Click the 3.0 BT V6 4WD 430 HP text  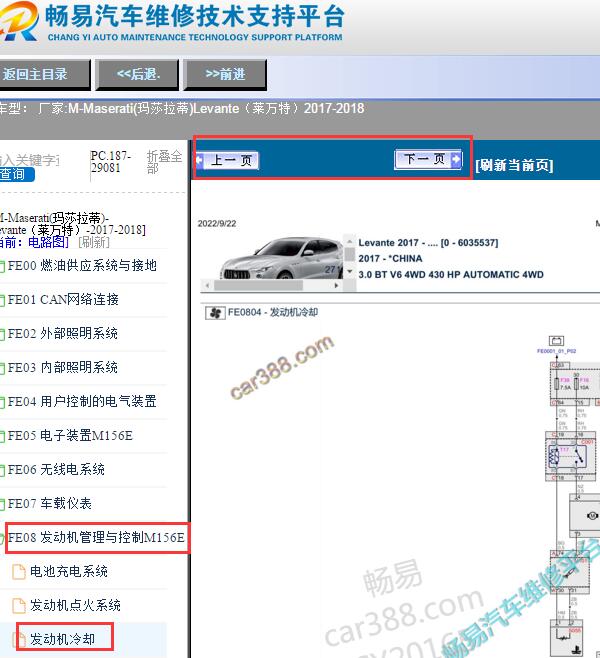[451, 274]
